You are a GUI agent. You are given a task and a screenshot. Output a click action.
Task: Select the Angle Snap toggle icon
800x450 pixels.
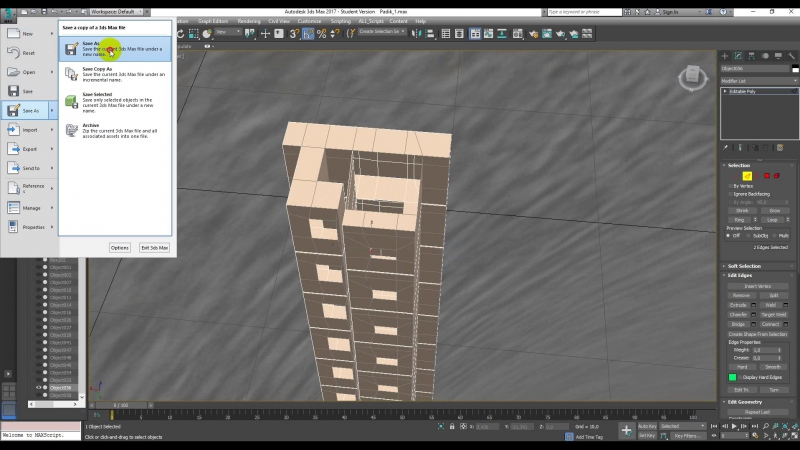tap(308, 34)
